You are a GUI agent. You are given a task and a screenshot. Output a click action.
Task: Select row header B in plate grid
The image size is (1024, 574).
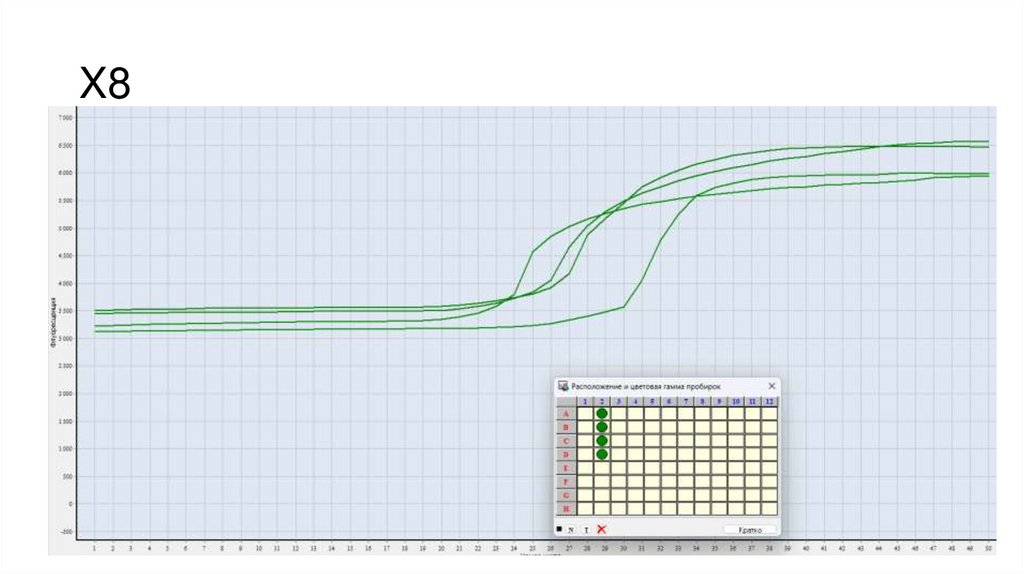point(566,427)
